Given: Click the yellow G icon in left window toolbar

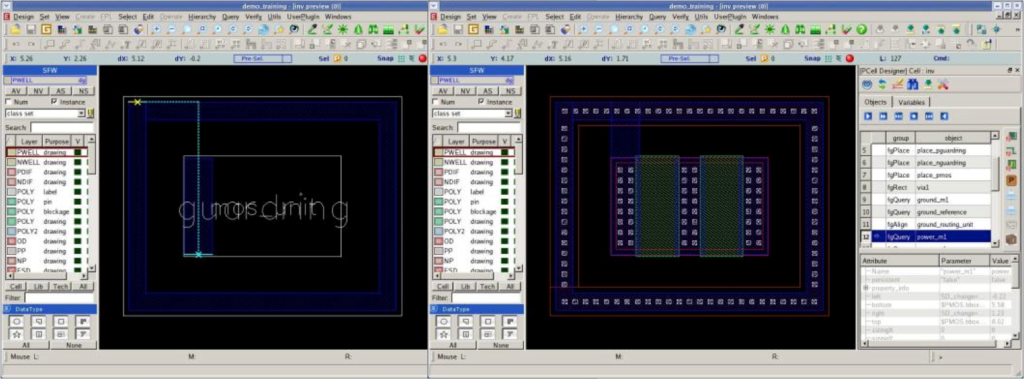Looking at the screenshot, I should 46,29.
